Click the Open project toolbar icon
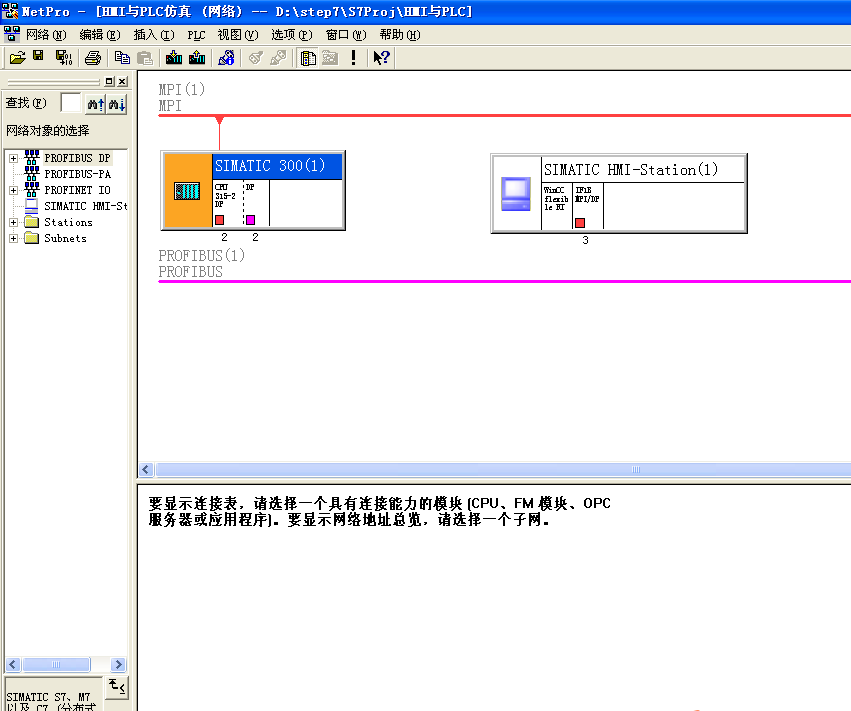This screenshot has height=711, width=851. click(17, 58)
